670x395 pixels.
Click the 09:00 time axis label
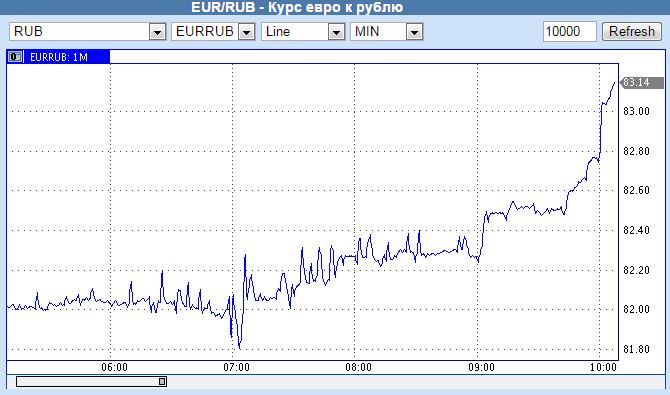pyautogui.click(x=481, y=368)
